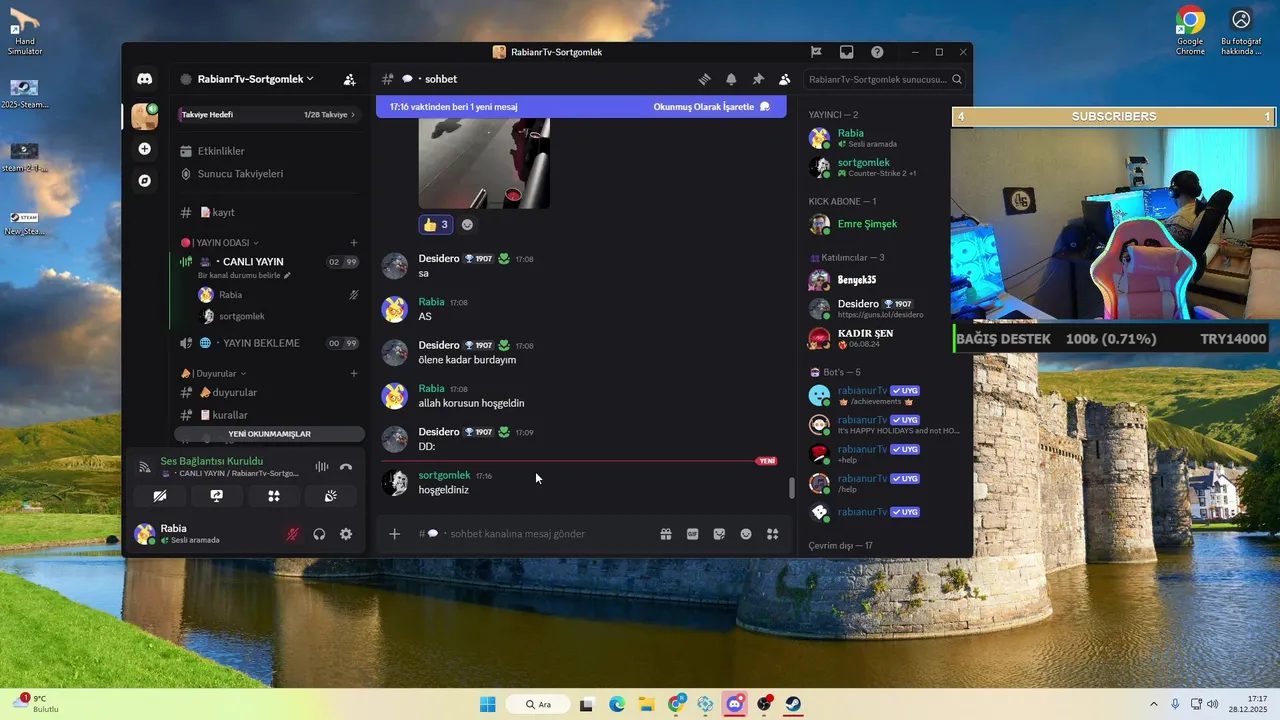Viewport: 1280px width, 720px height.
Task: Create channel in YAYIN ODASI category
Action: click(353, 243)
